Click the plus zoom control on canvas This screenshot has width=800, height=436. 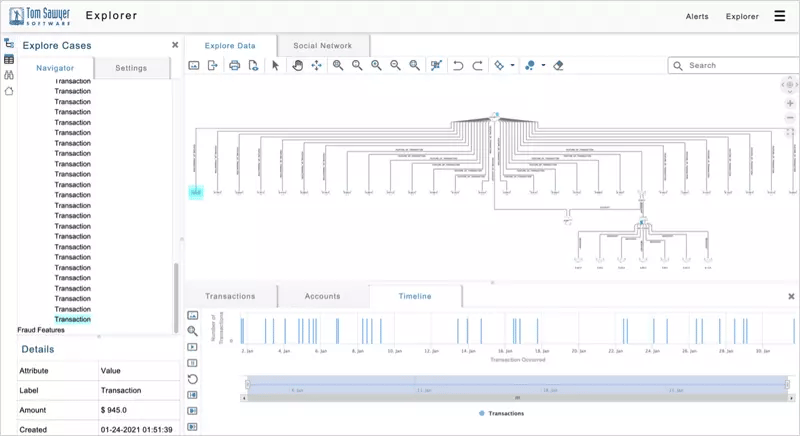pyautogui.click(x=790, y=103)
